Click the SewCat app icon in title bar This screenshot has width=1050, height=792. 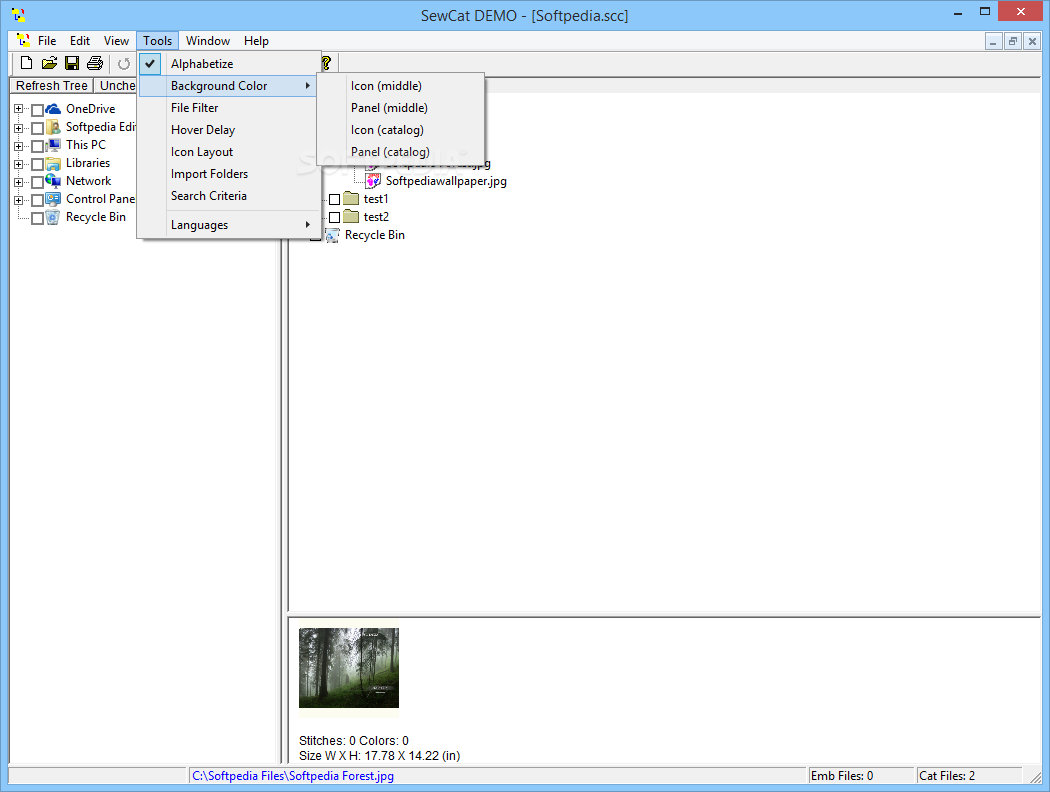(19, 15)
